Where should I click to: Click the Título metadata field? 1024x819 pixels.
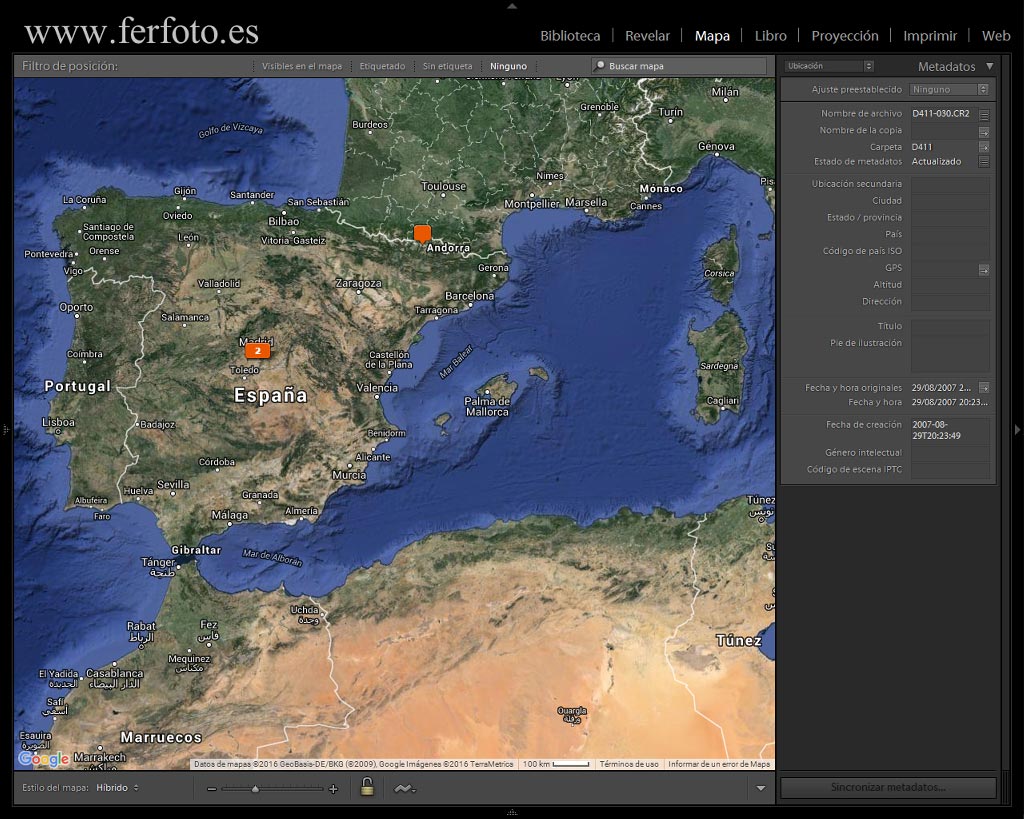coord(950,327)
